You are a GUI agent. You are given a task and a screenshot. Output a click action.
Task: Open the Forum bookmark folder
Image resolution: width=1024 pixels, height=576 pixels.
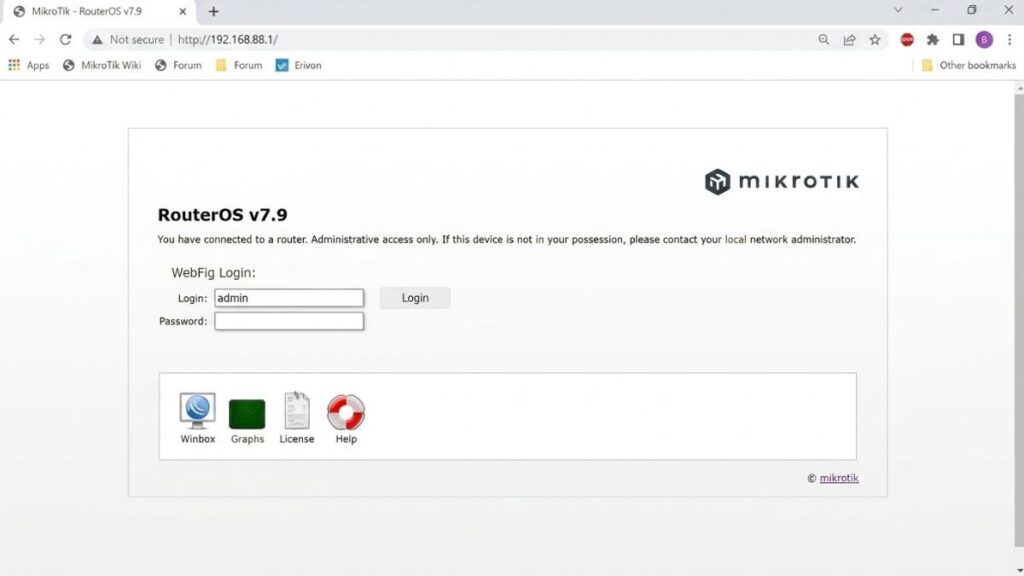pyautogui.click(x=239, y=65)
